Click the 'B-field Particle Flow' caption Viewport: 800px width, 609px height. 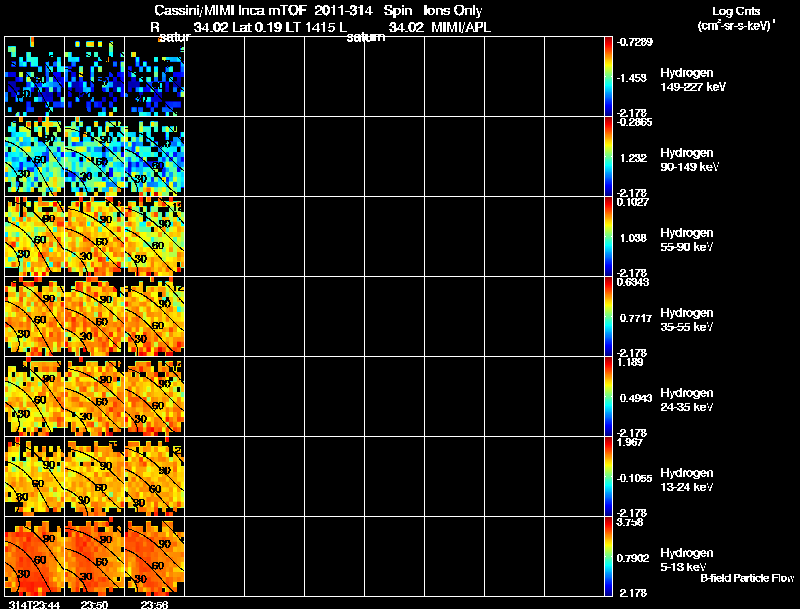[747, 578]
